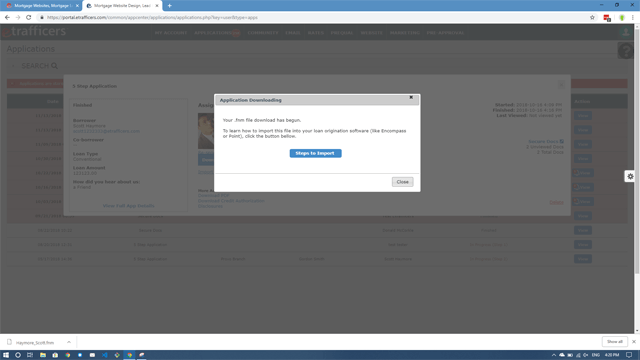Open the COMMUNITY menu
The height and width of the screenshot is (360, 640).
tap(263, 33)
